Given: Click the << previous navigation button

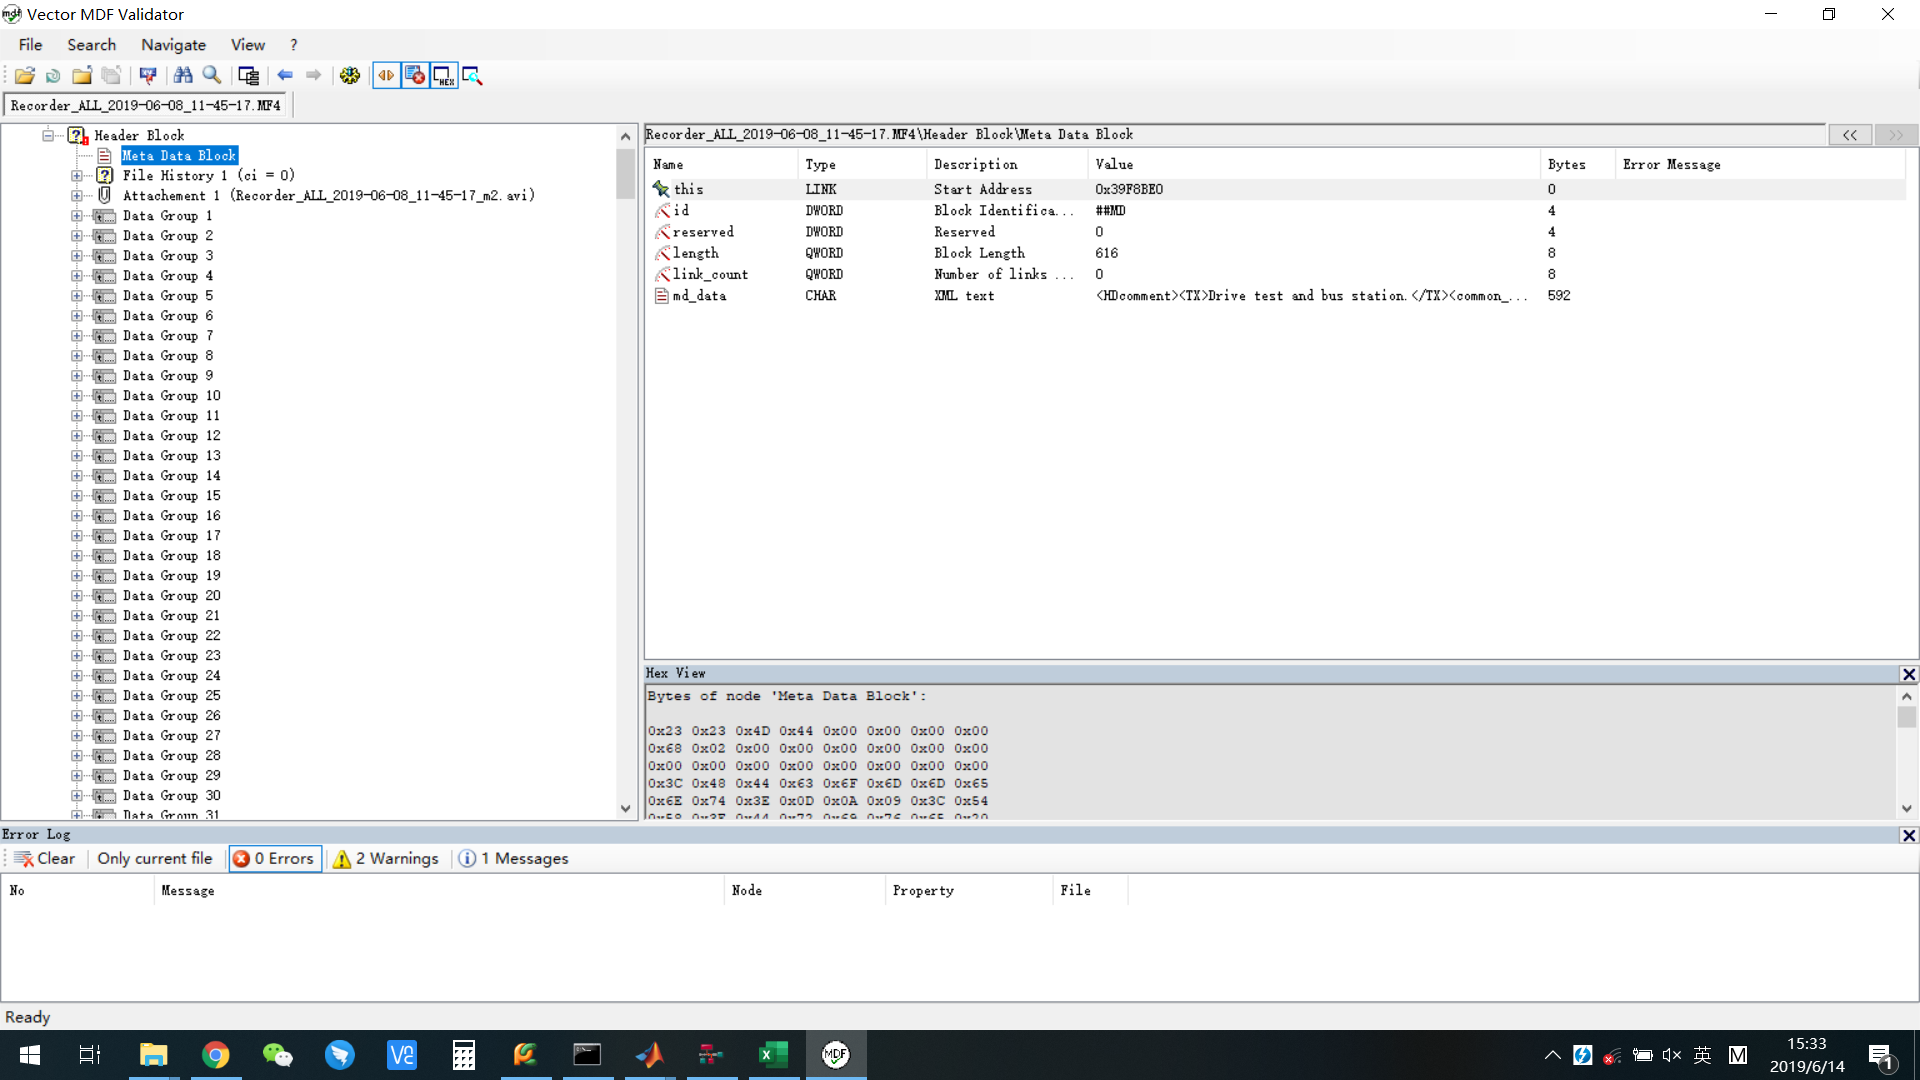Looking at the screenshot, I should point(1850,135).
